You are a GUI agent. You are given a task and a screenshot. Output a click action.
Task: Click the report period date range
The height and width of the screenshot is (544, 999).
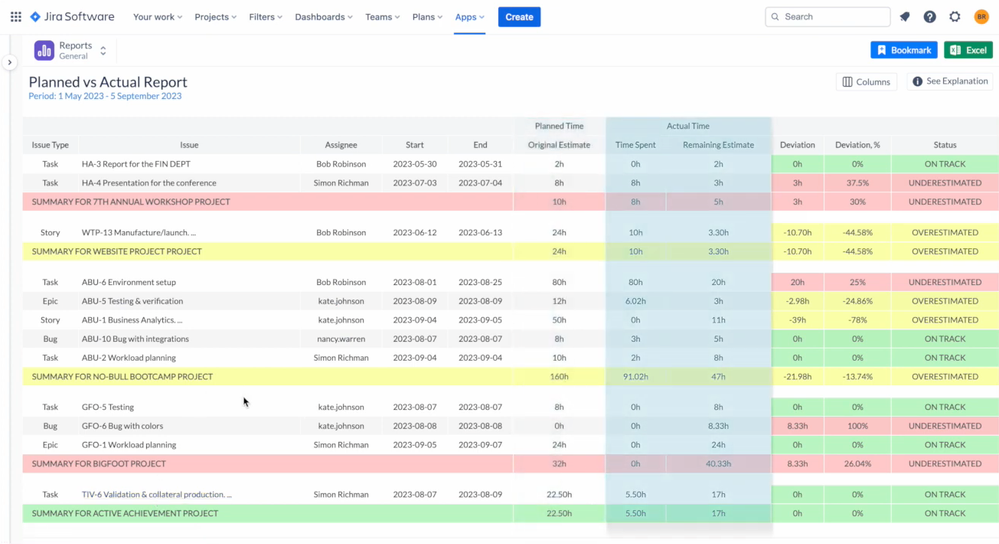pos(105,96)
